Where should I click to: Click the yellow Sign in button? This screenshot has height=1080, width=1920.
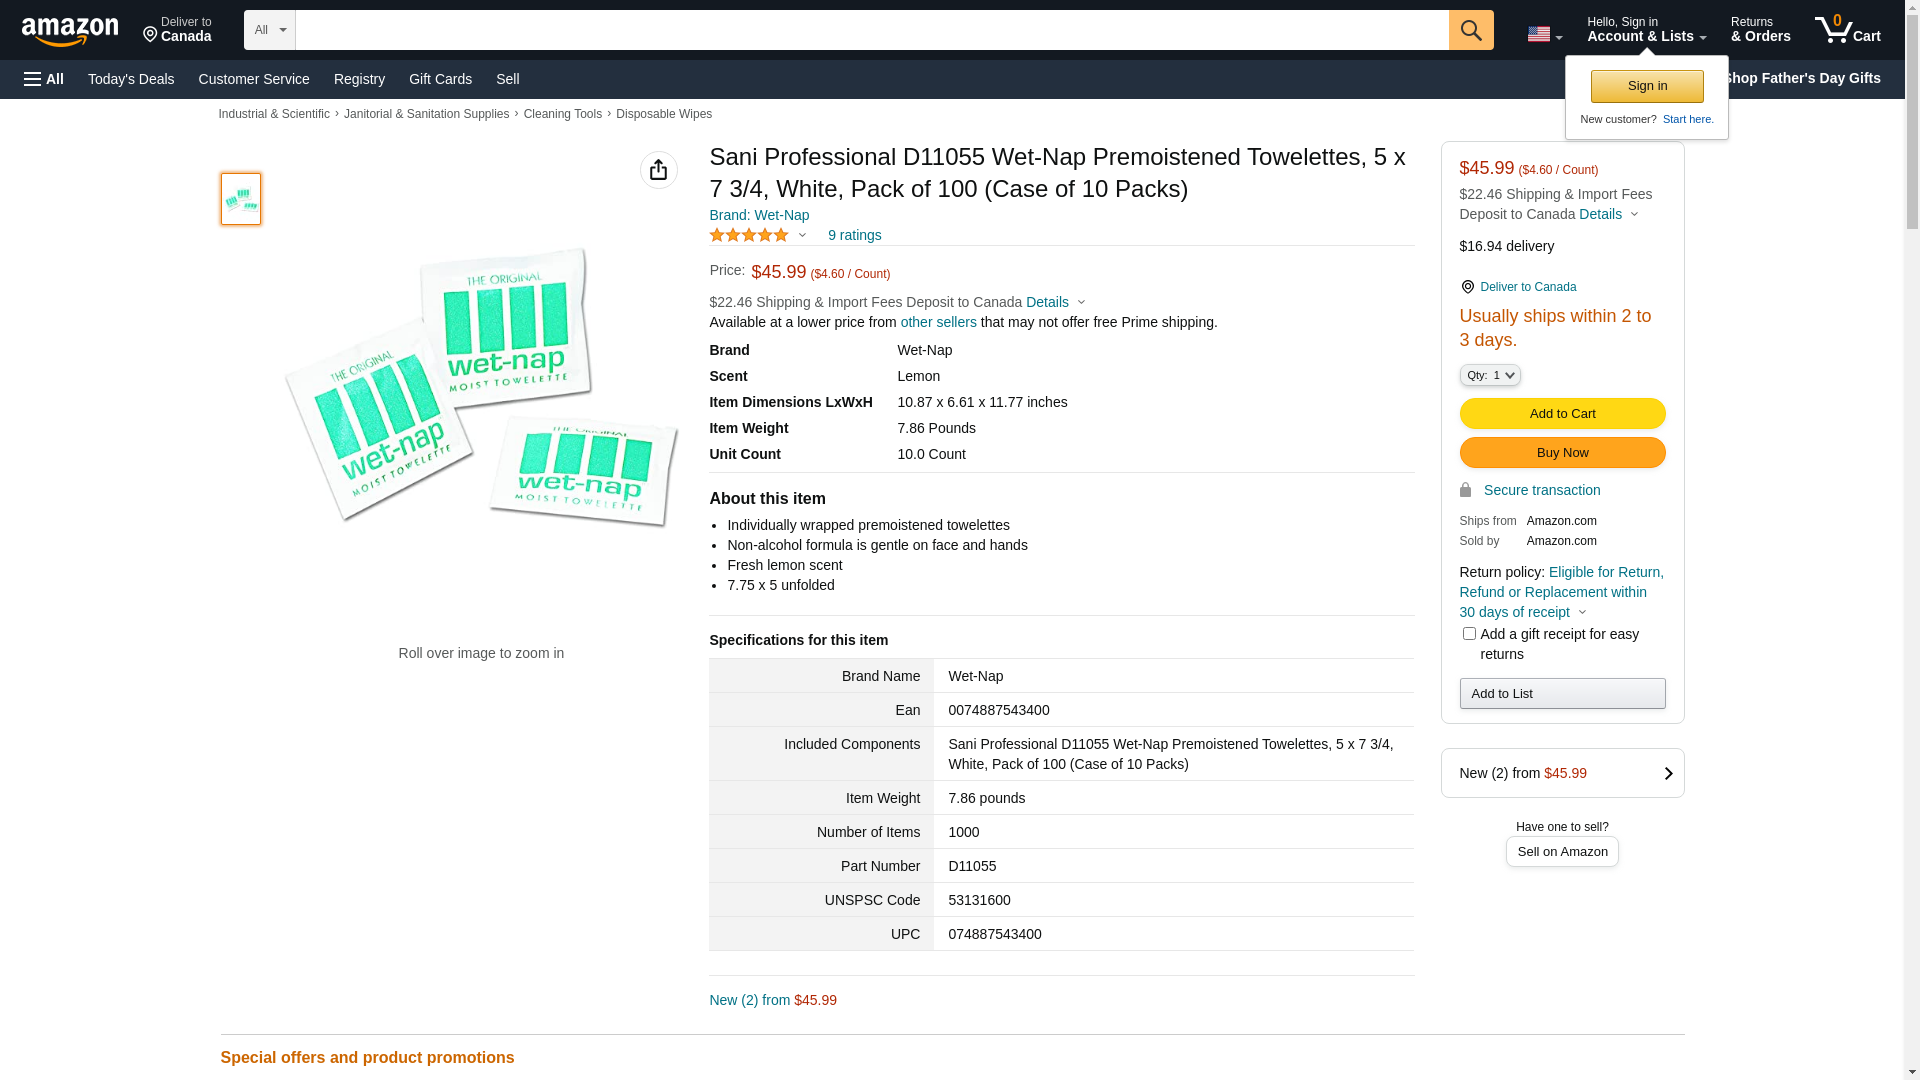(1647, 86)
